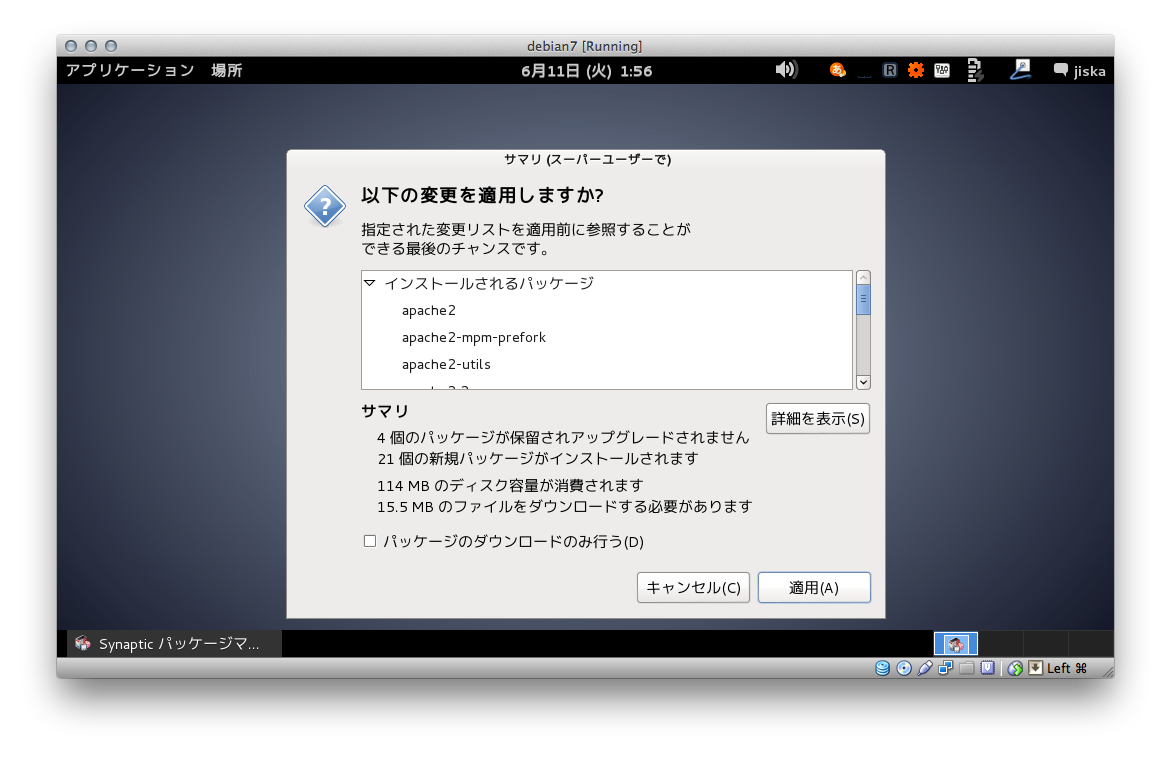Click the fourth workspace in the switcher
Image resolution: width=1171 pixels, height=757 pixels.
(x=1090, y=644)
